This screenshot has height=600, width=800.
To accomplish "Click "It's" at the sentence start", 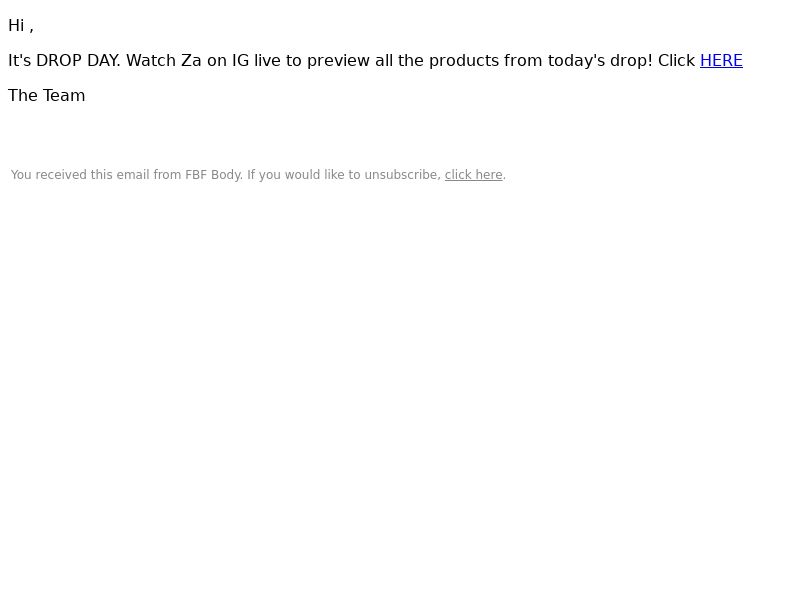I will pos(19,61).
